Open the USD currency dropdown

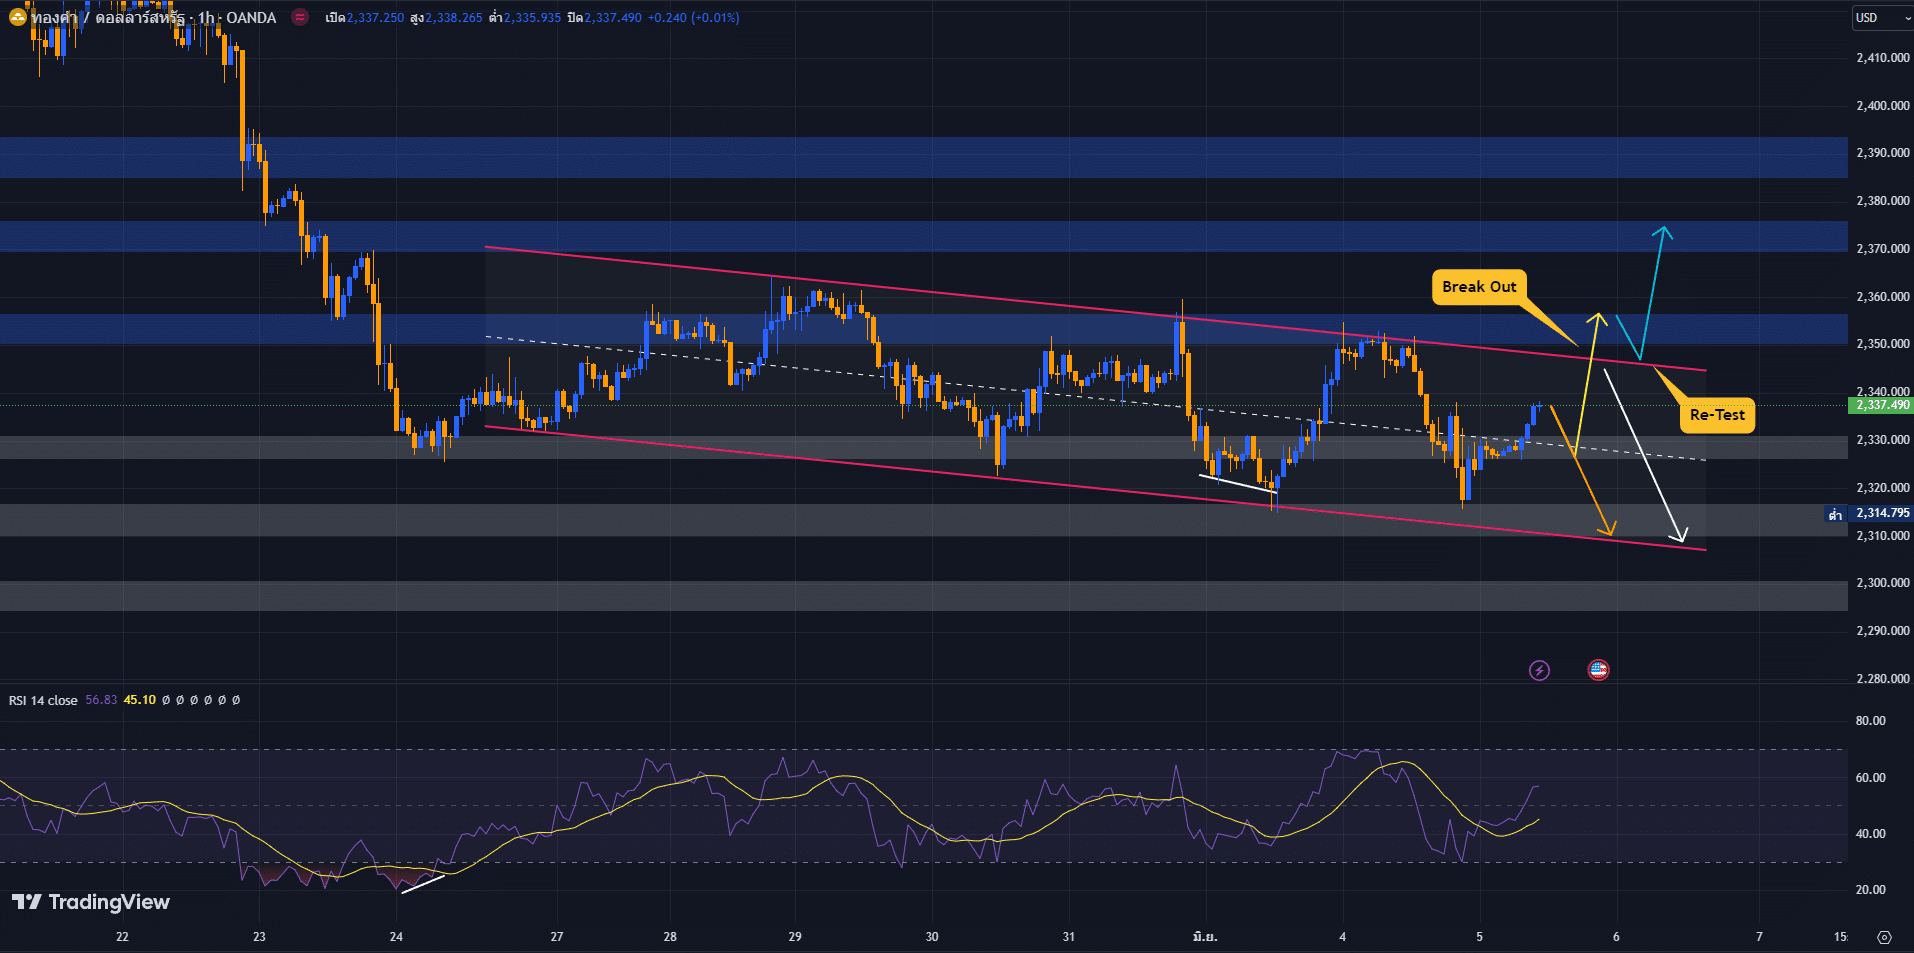coord(1879,17)
